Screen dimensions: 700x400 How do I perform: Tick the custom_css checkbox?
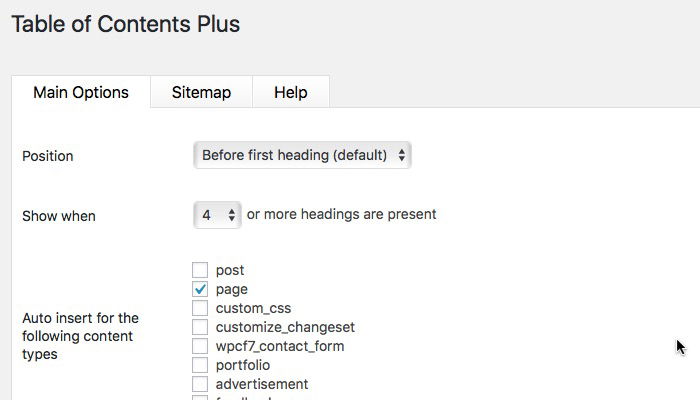pyautogui.click(x=200, y=308)
